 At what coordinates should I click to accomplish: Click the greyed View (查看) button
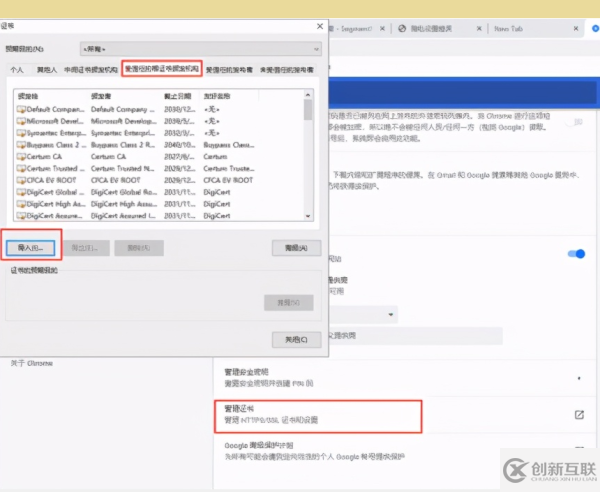click(289, 303)
